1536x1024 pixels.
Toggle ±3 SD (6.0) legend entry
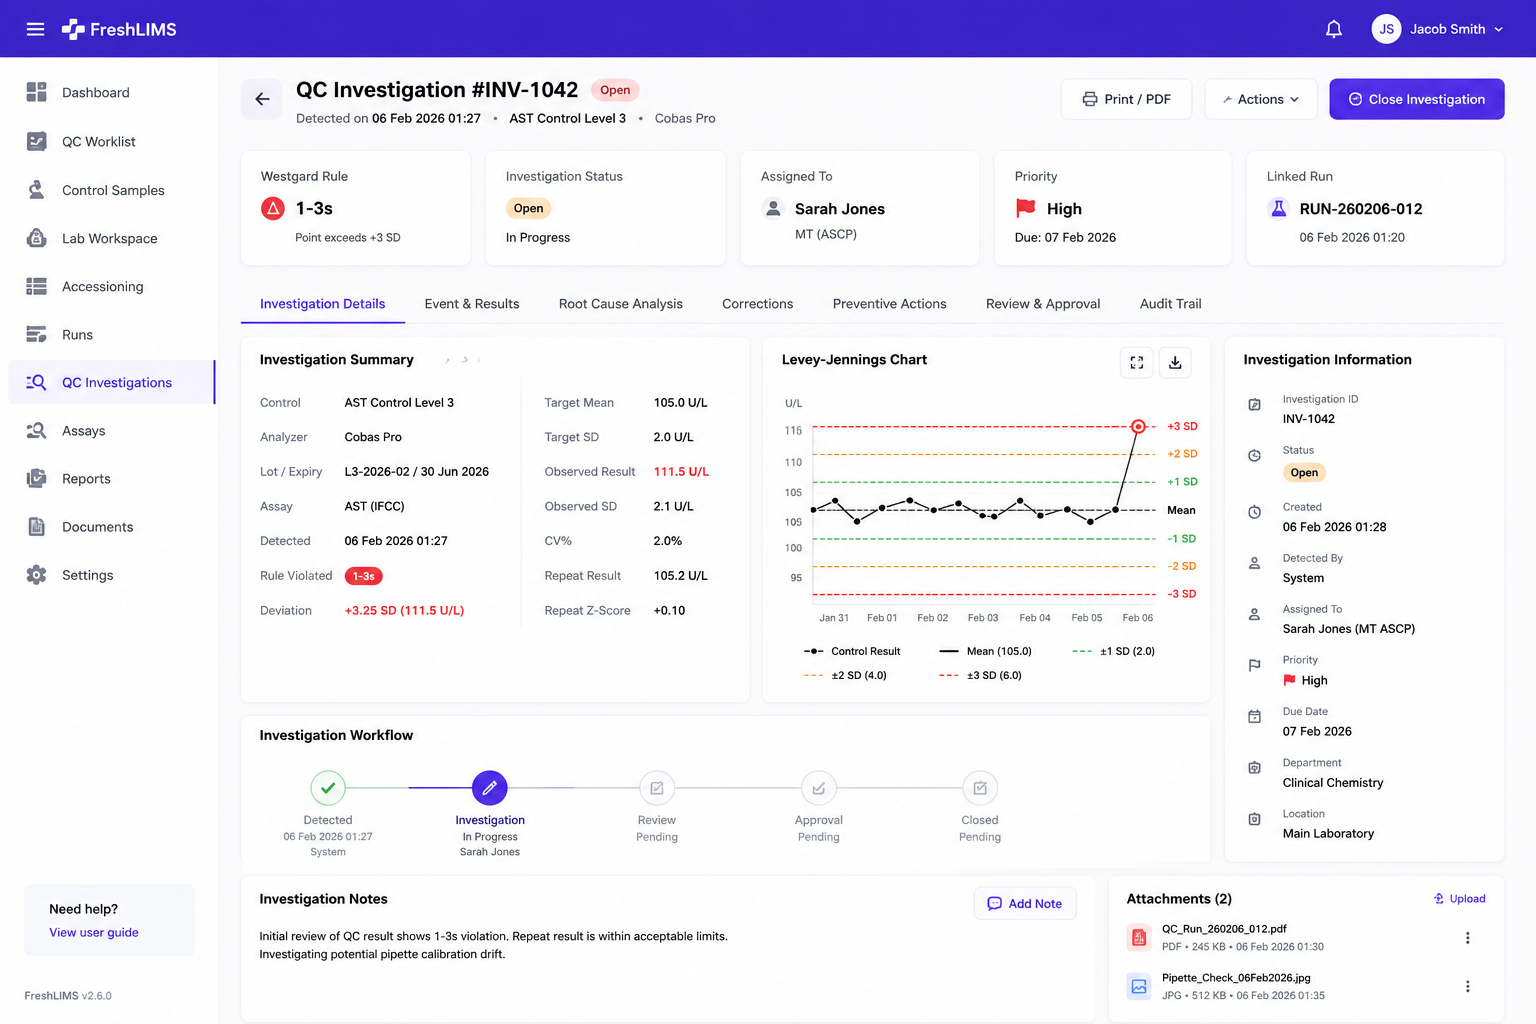(x=980, y=675)
